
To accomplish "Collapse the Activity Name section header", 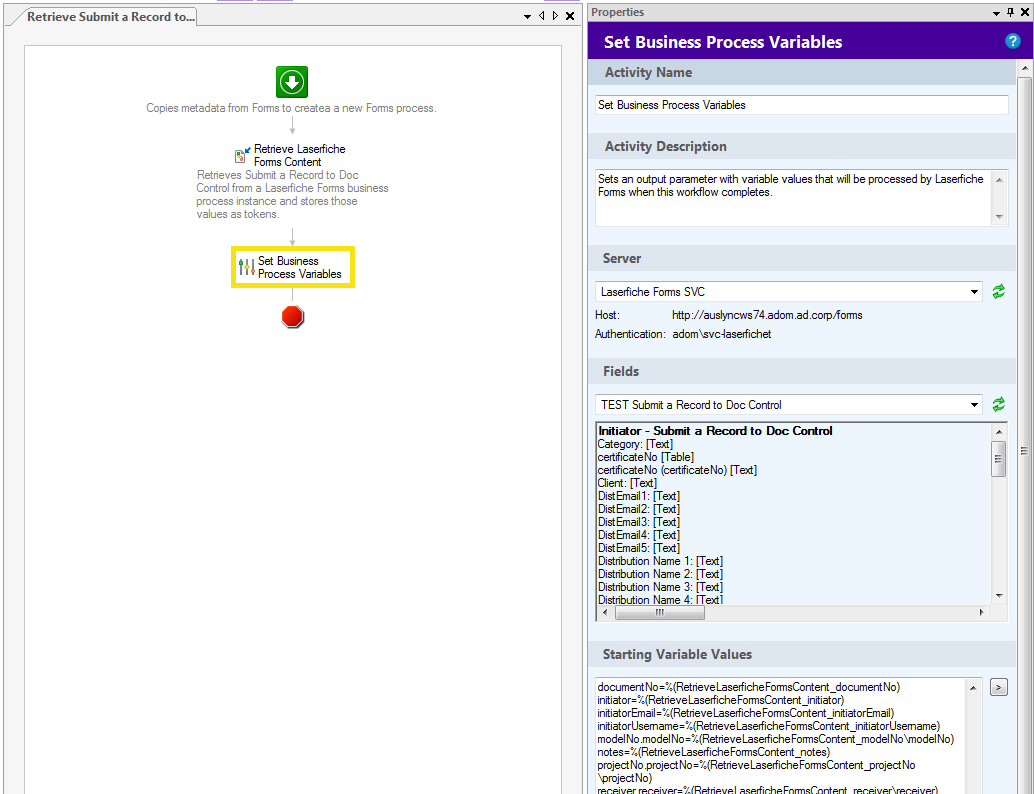I will 801,73.
